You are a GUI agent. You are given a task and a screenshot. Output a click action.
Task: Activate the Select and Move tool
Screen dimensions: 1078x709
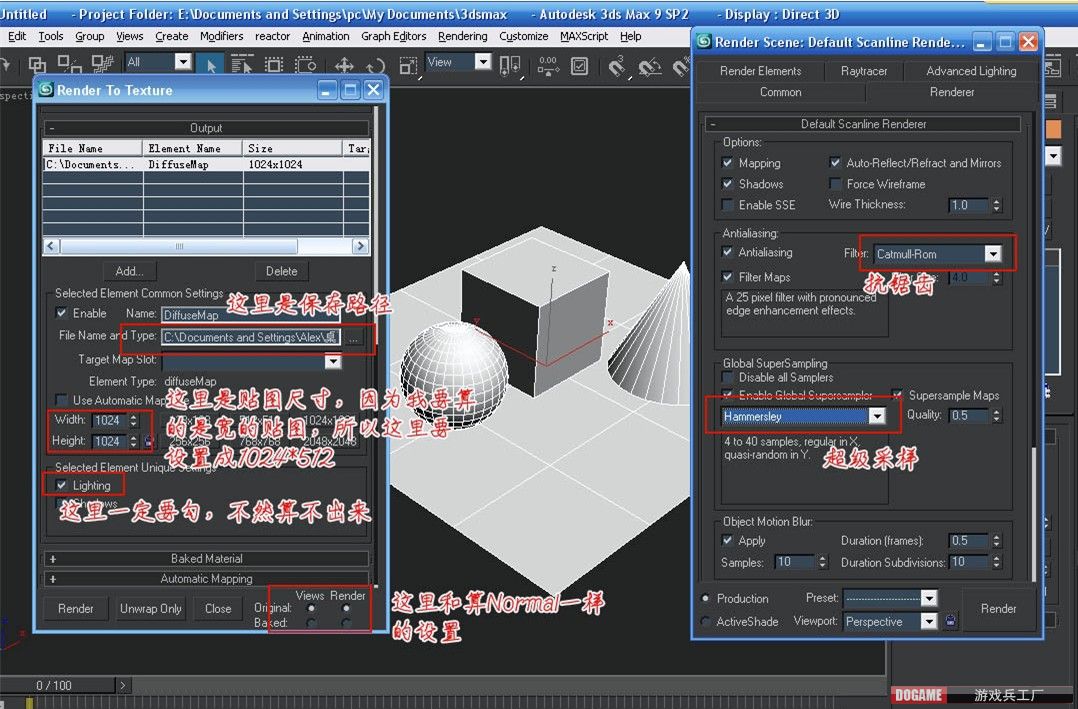pyautogui.click(x=344, y=65)
